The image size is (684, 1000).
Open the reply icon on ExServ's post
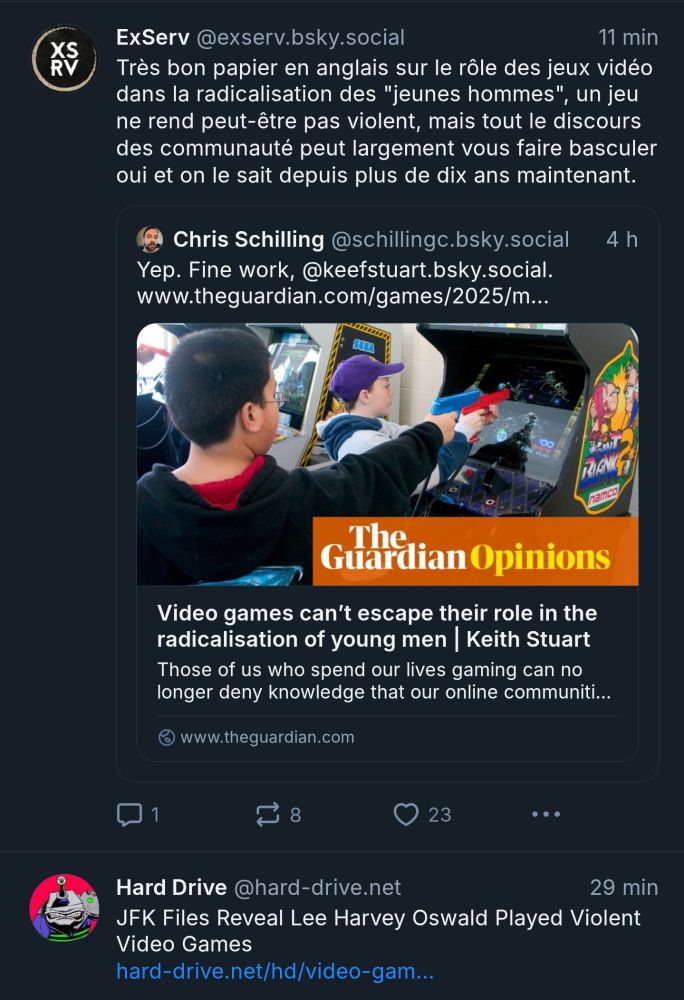(129, 814)
